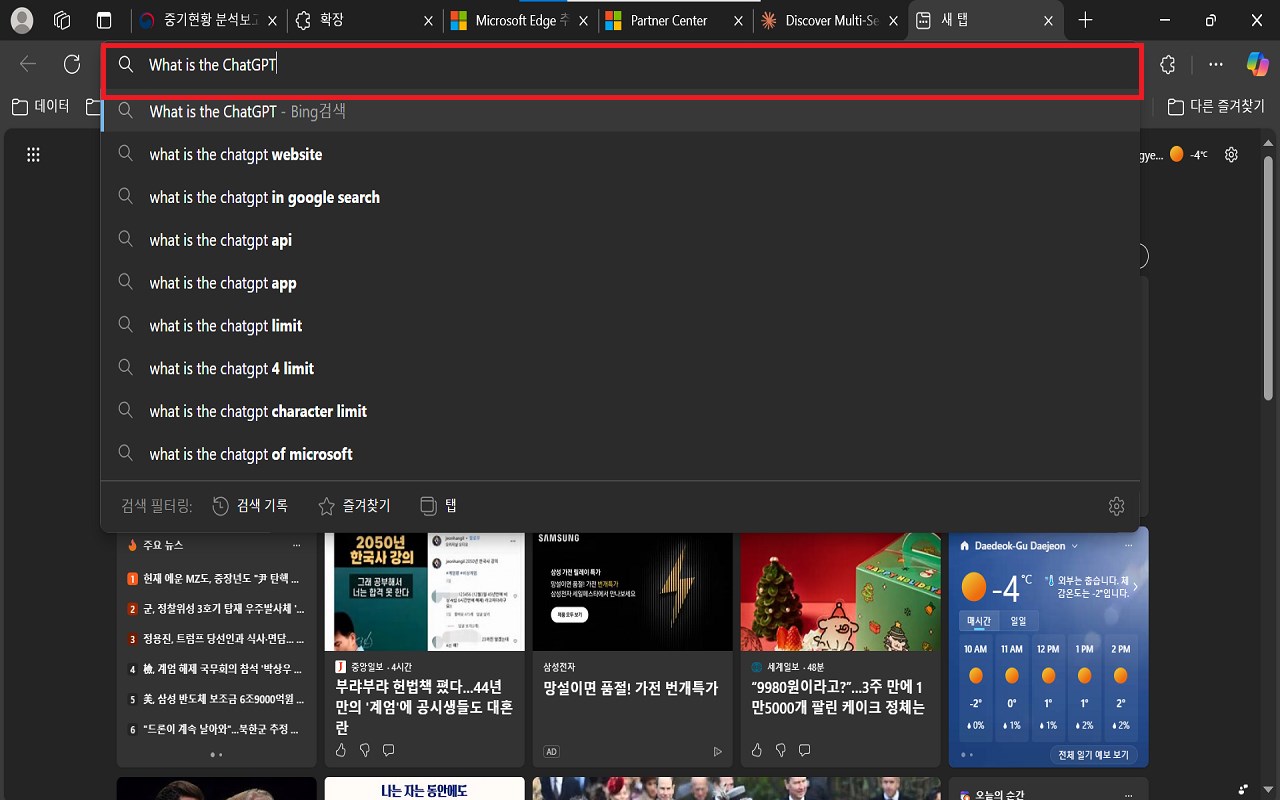
Task: Open comments on the 세계일보 article
Action: coord(805,750)
